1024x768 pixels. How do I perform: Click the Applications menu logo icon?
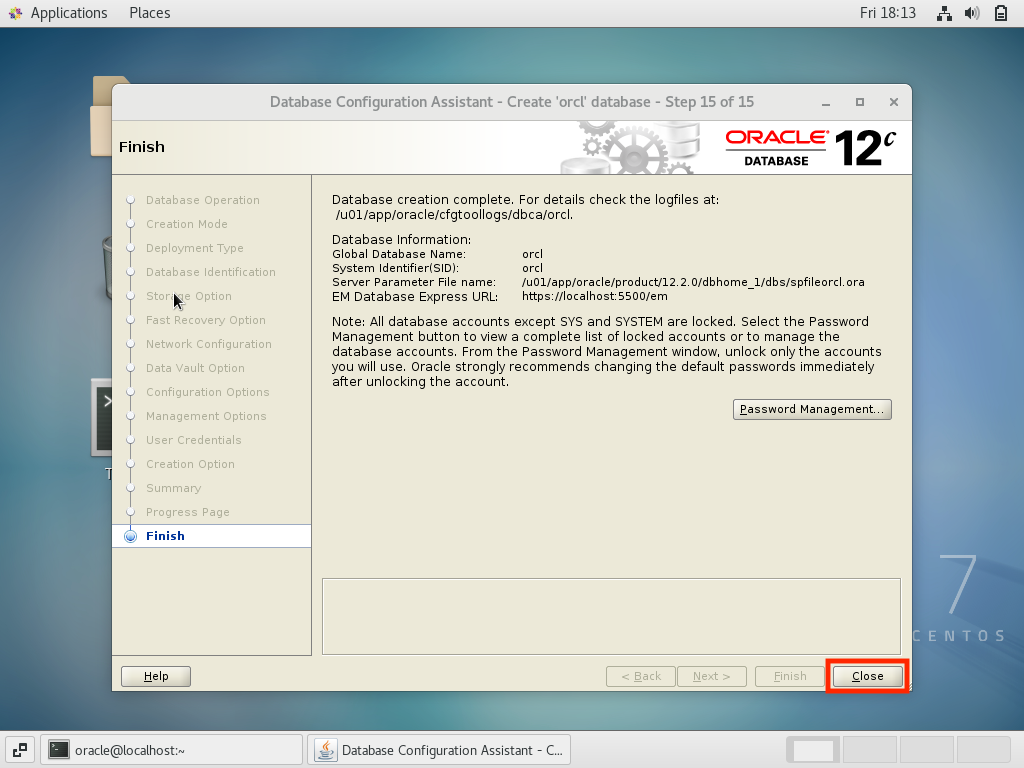point(16,13)
